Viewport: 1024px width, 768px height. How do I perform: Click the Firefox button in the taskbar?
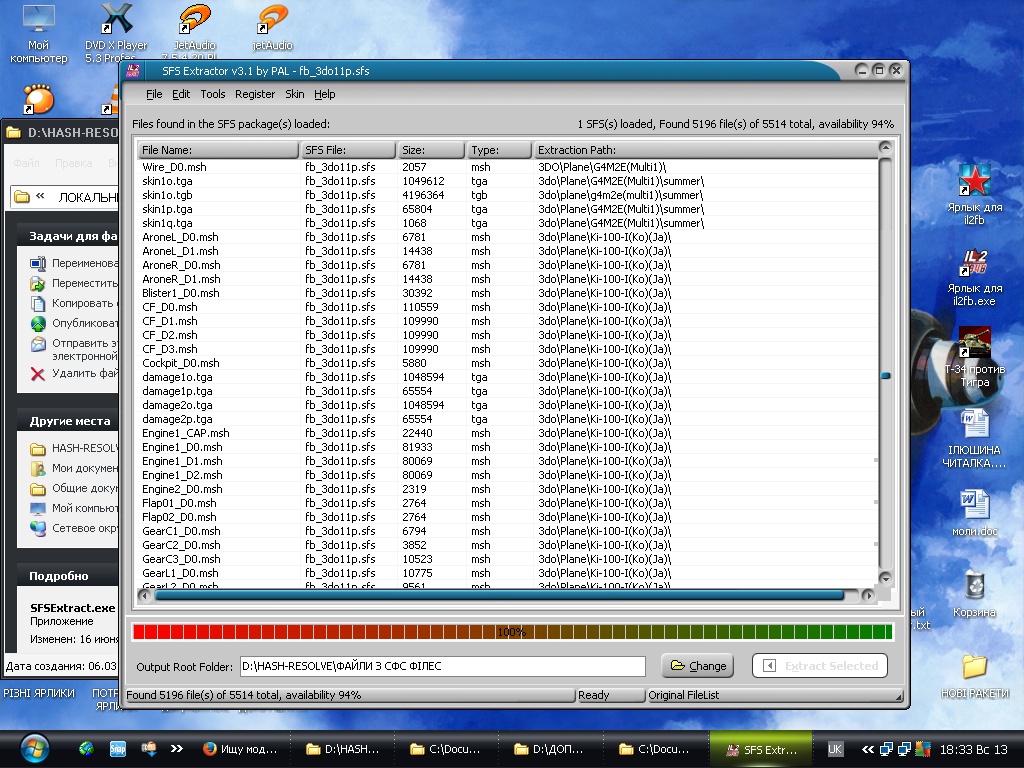coord(240,748)
